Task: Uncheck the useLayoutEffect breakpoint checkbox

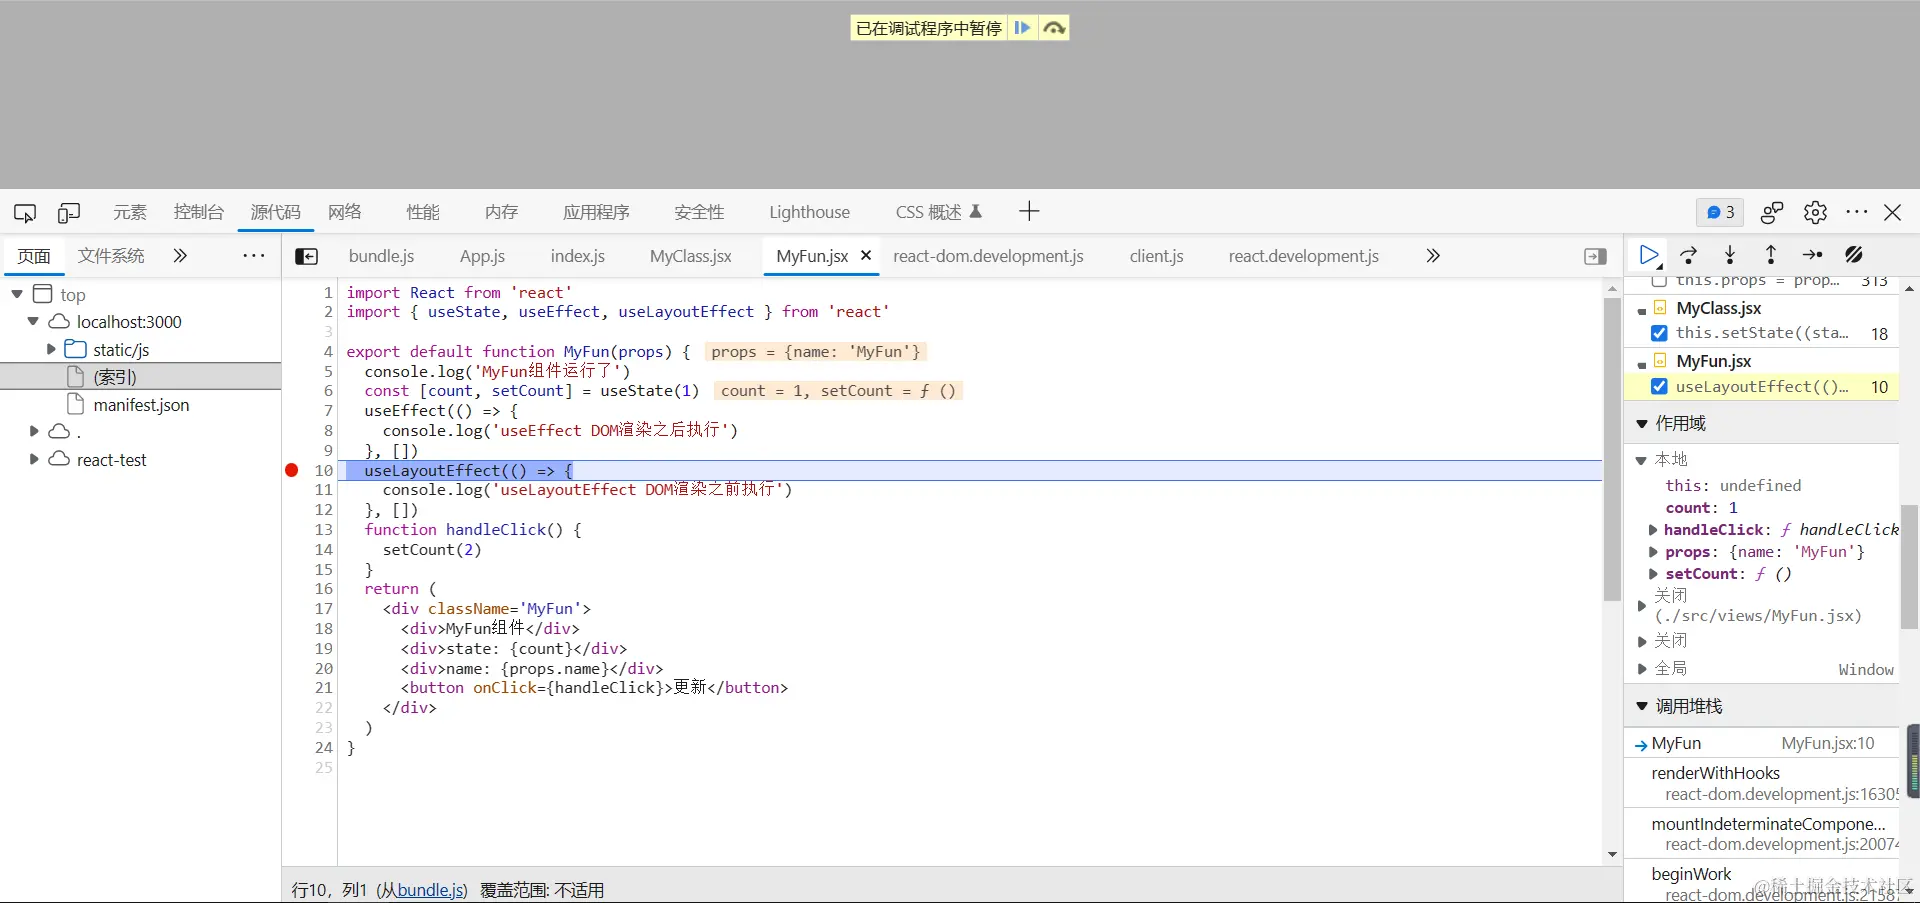Action: tap(1659, 386)
